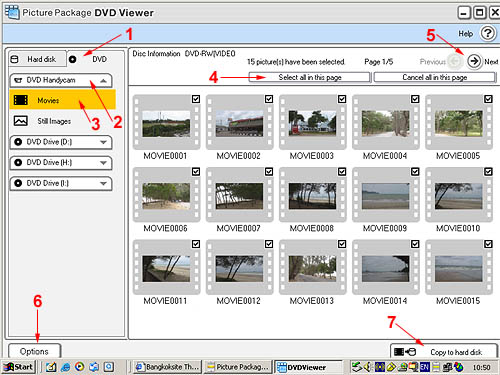Image resolution: width=500 pixels, height=375 pixels.
Task: Launch Windows Media Player from quick launch
Action: click(79, 367)
